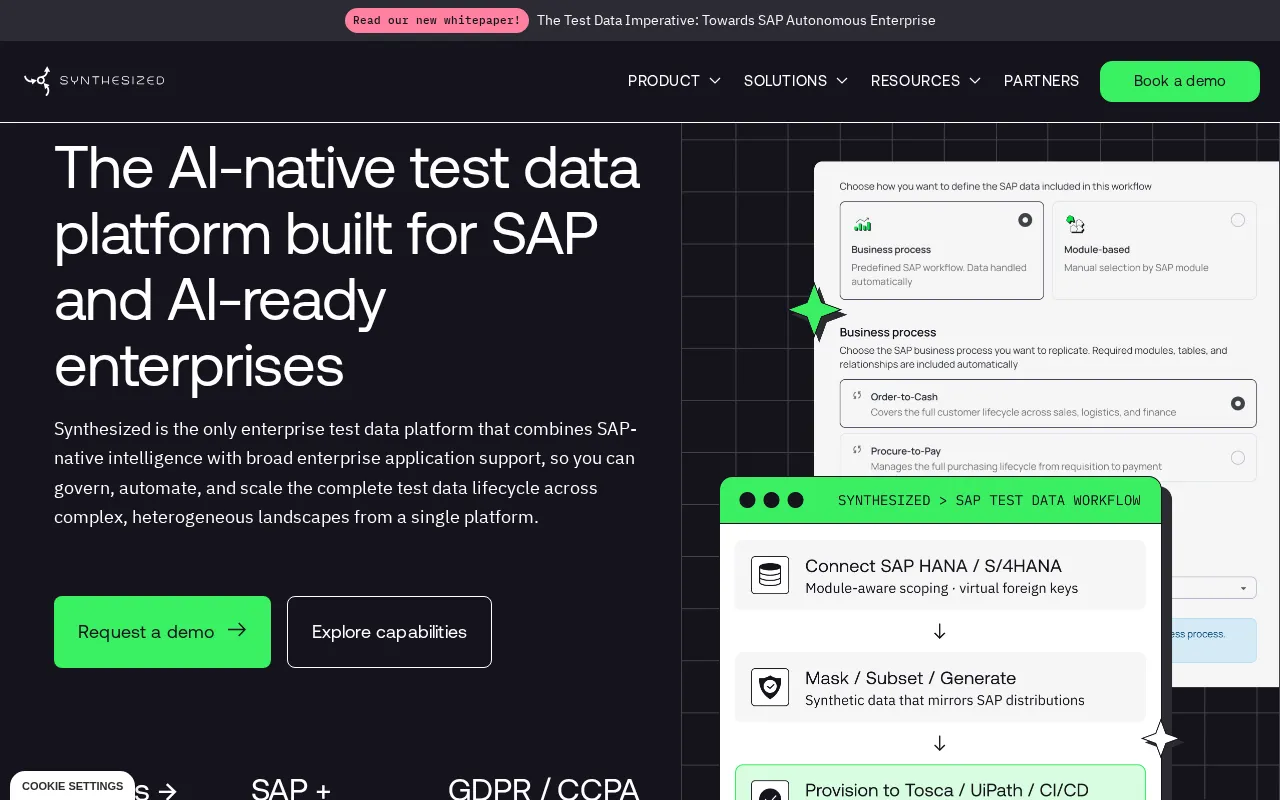Click the 'SAP +' stat text
The width and height of the screenshot is (1280, 800).
click(x=291, y=788)
